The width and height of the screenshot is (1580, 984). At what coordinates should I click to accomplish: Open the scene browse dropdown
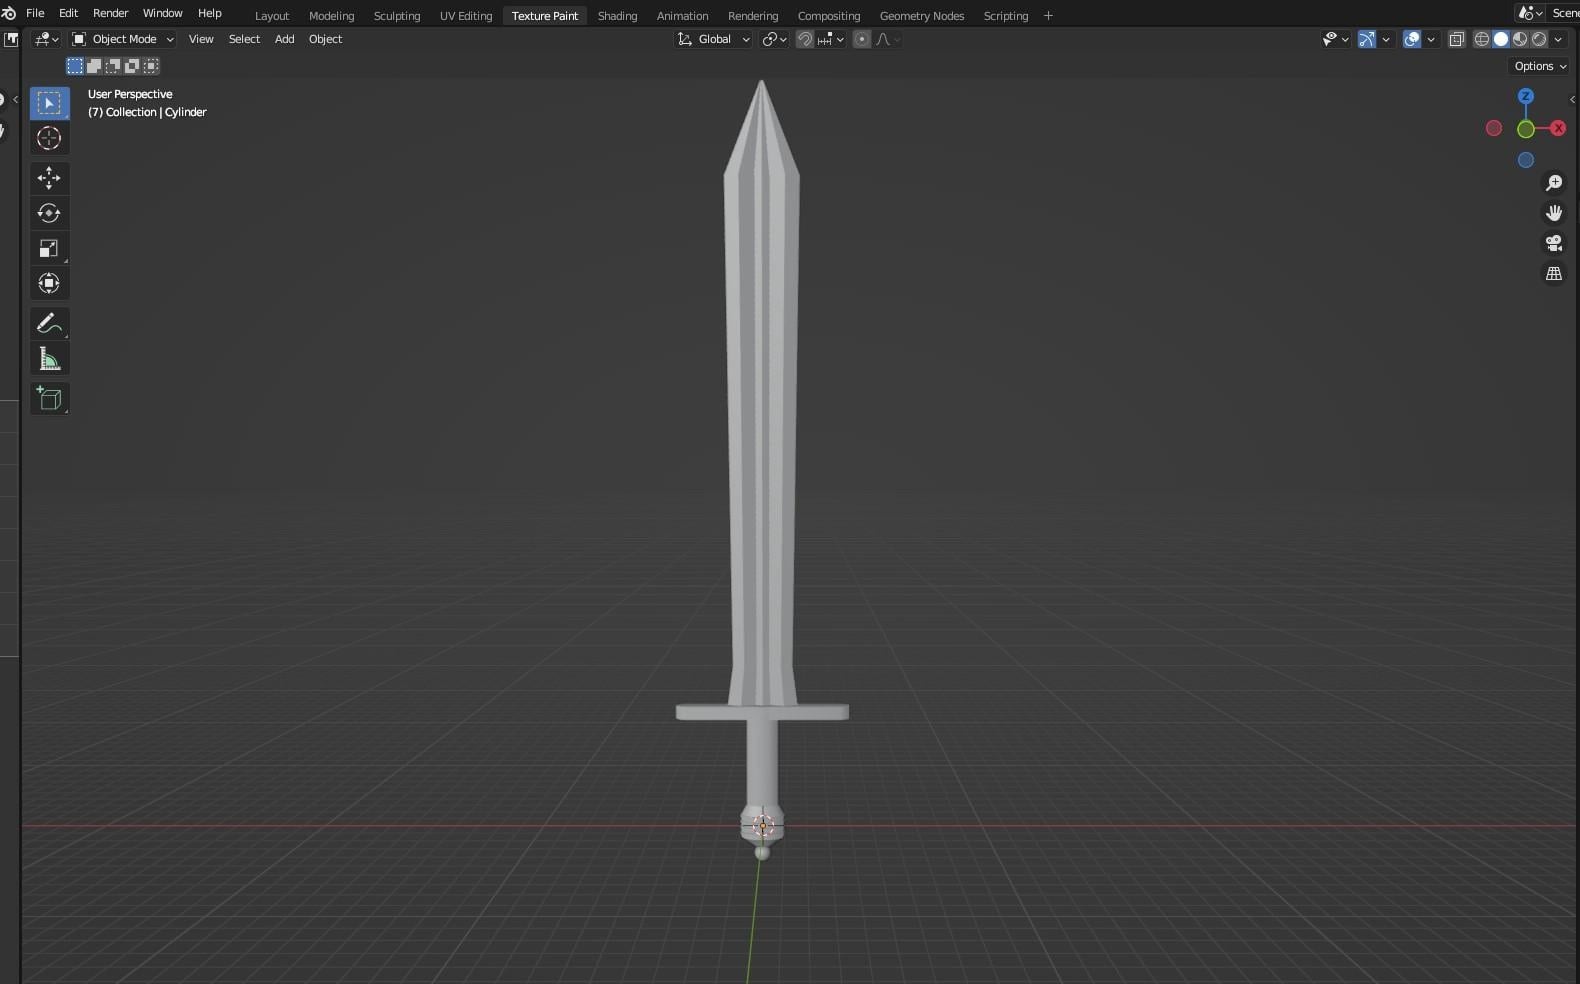coord(1530,13)
